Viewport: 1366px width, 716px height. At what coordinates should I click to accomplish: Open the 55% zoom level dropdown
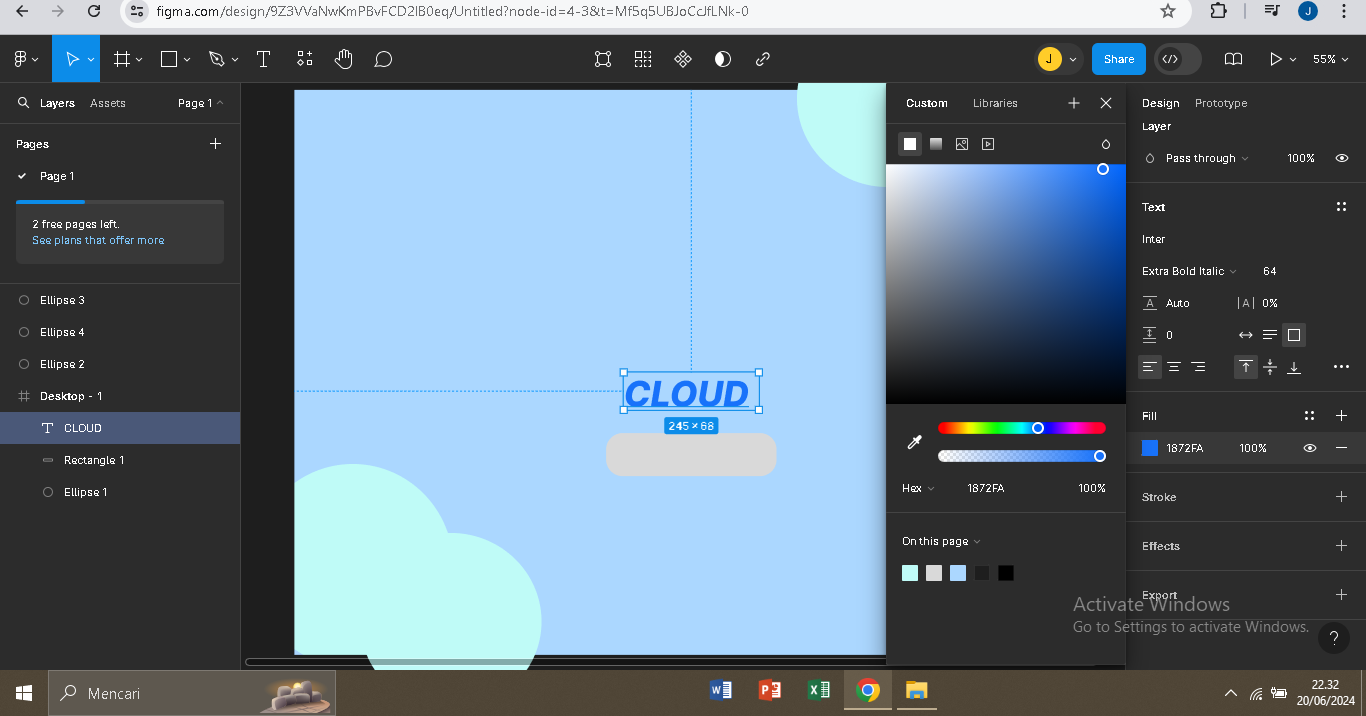(1331, 60)
